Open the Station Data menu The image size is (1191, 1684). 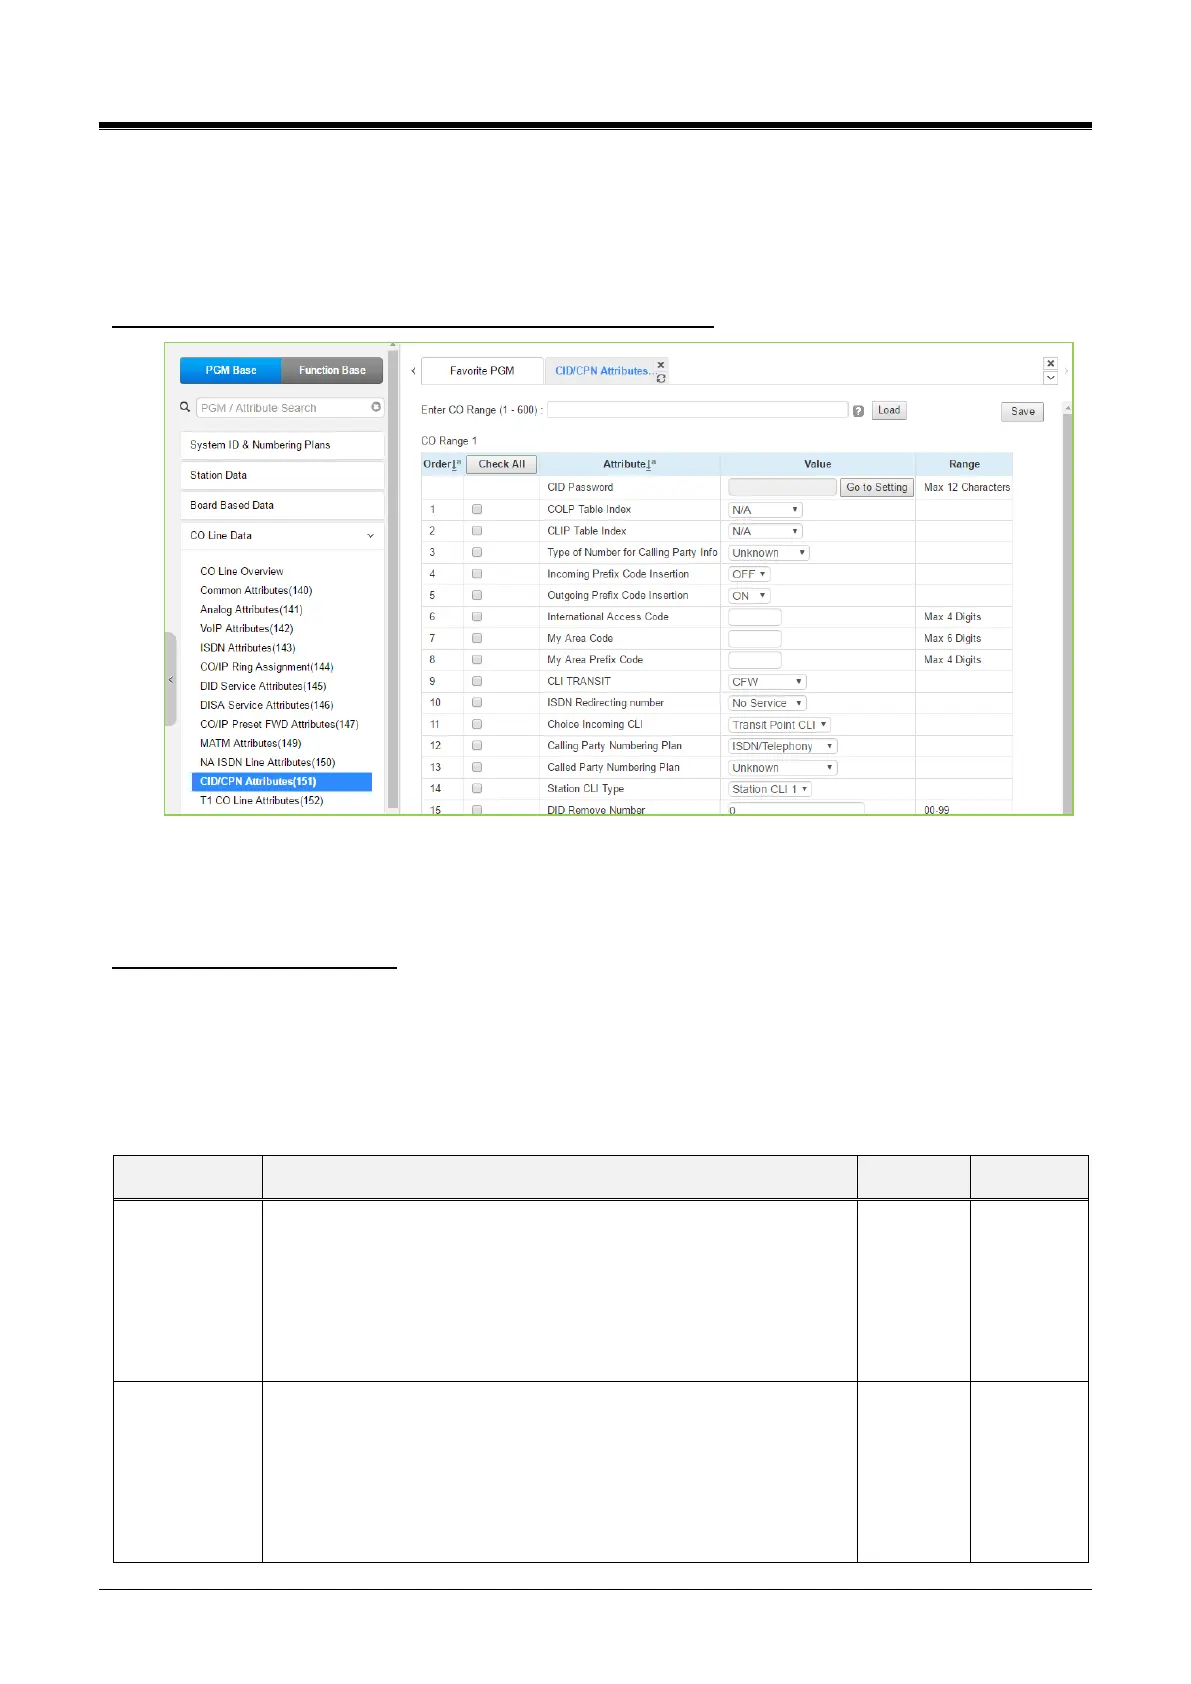tap(282, 475)
